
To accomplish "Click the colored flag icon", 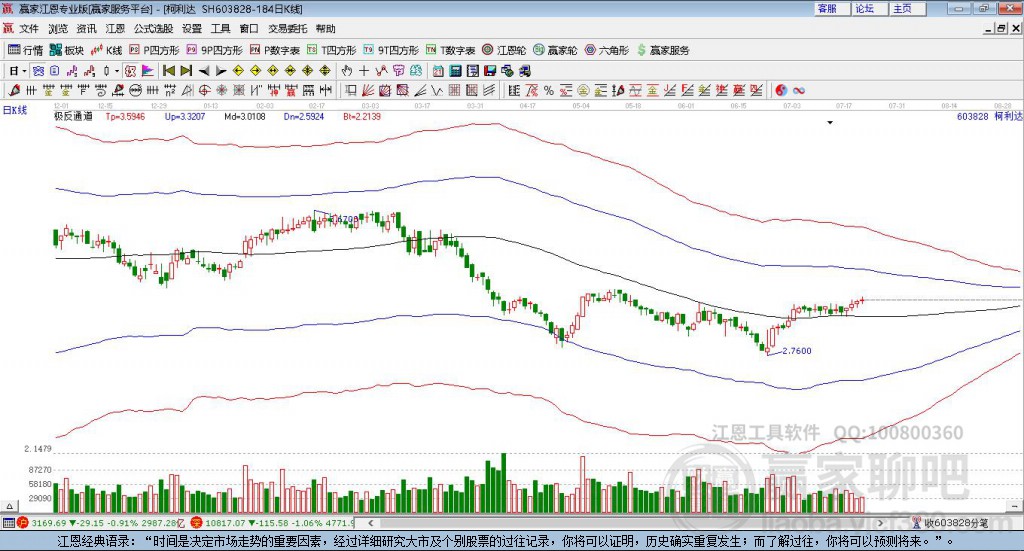I will (x=148, y=71).
